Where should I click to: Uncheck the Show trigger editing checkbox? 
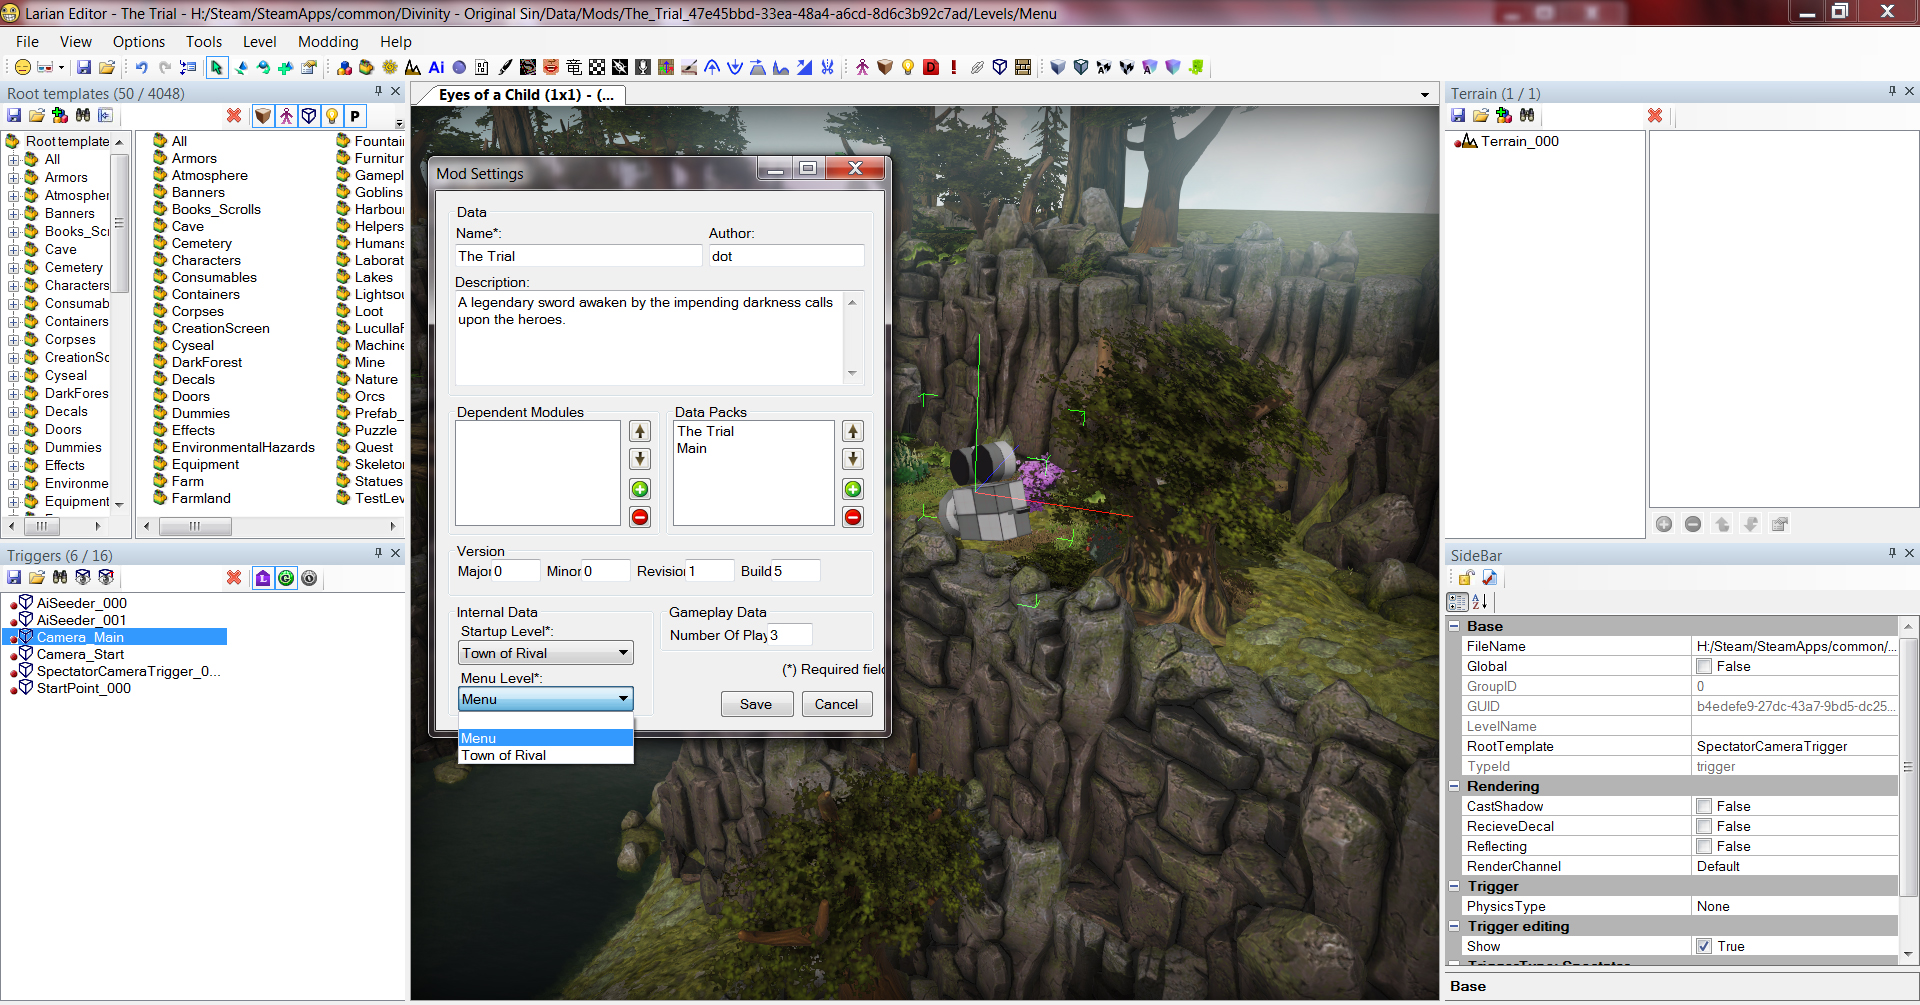point(1704,947)
